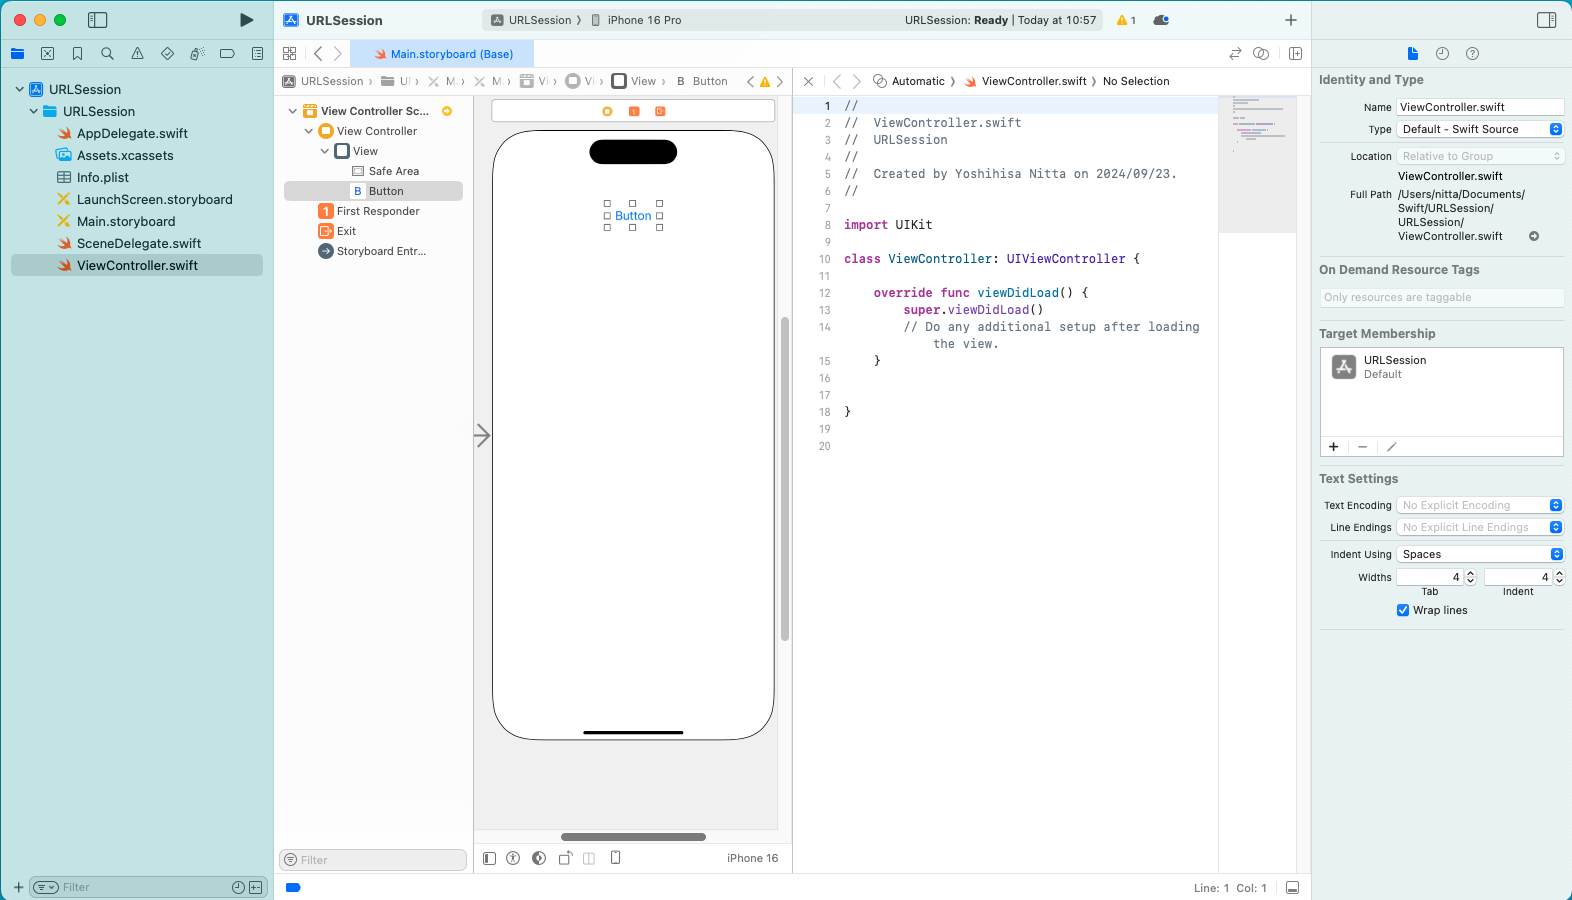Open the Indent Using Spaces dropdown
Screen dimensions: 1572x900
(x=1480, y=554)
